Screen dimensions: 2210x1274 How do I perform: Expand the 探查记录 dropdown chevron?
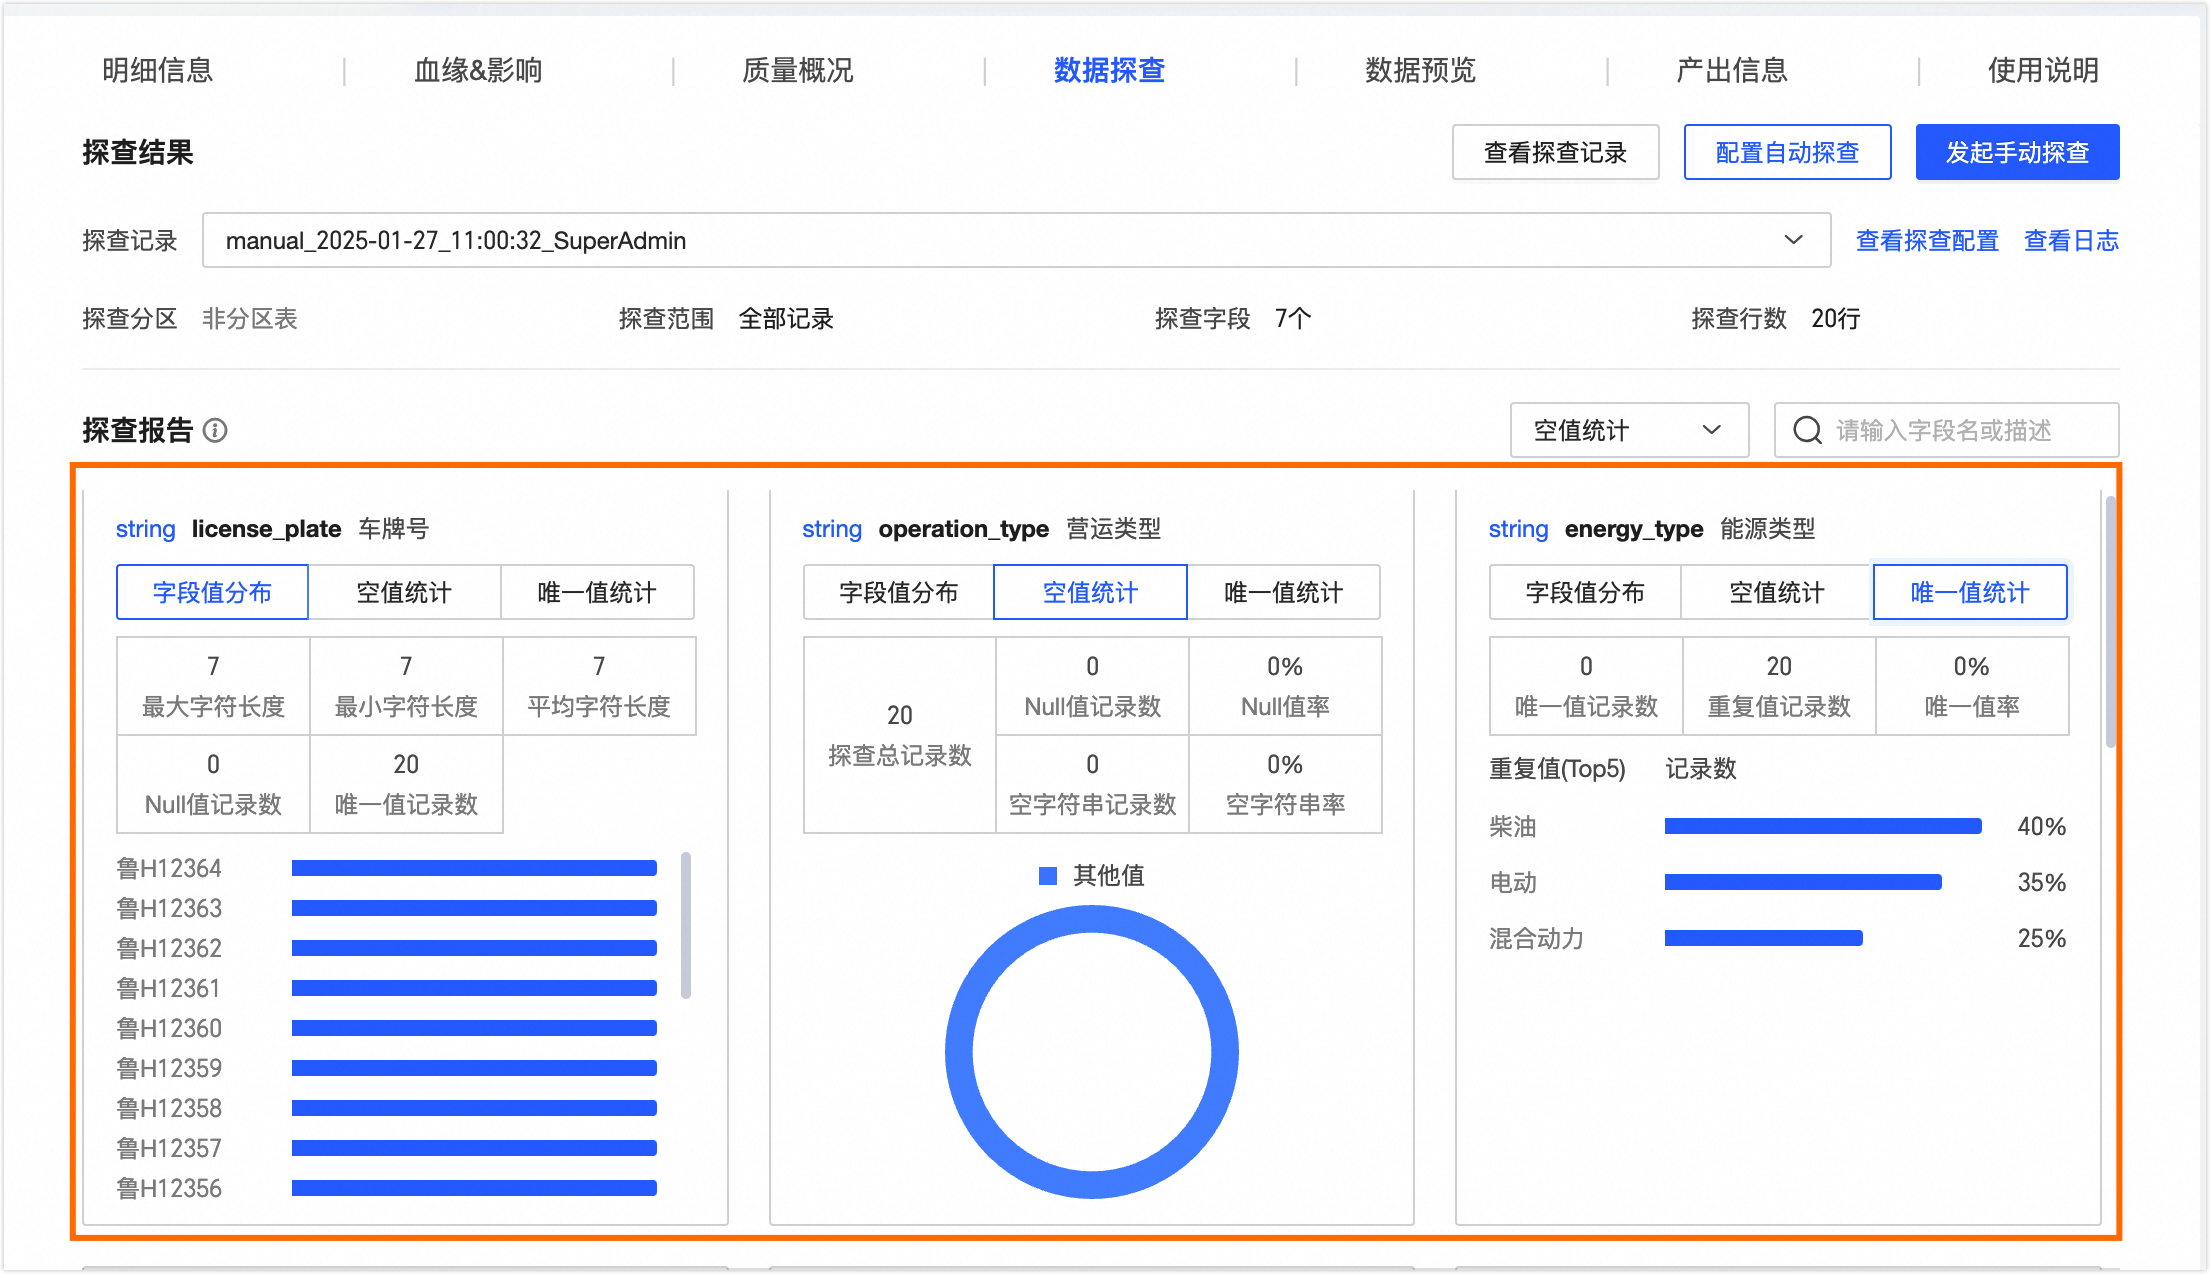coord(1793,240)
